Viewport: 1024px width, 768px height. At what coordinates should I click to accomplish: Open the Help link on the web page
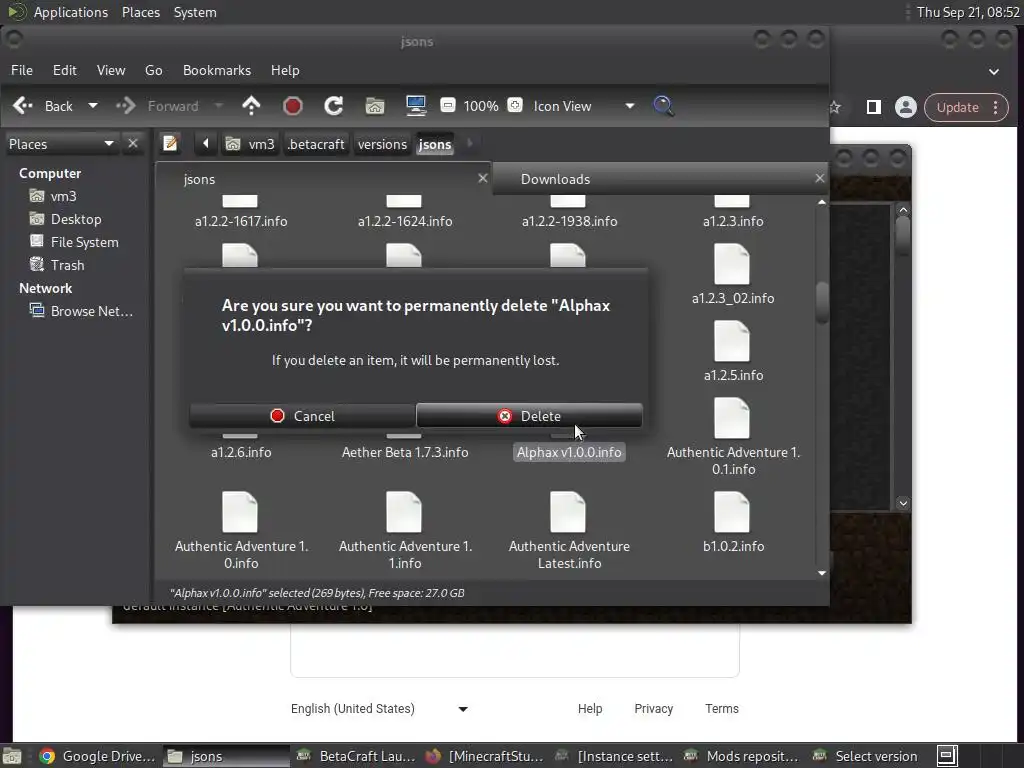point(590,709)
